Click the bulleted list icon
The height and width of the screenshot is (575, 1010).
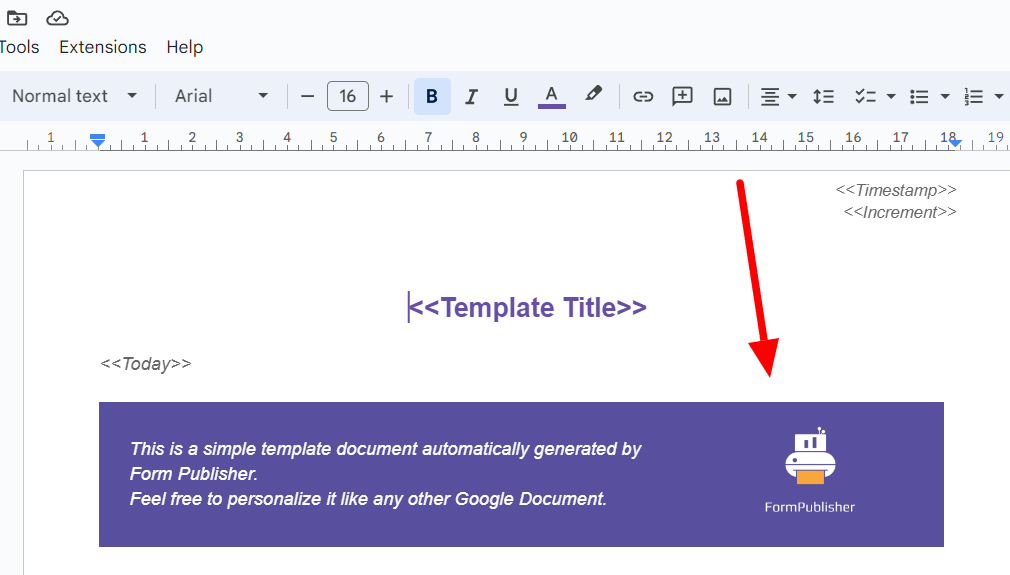[919, 97]
